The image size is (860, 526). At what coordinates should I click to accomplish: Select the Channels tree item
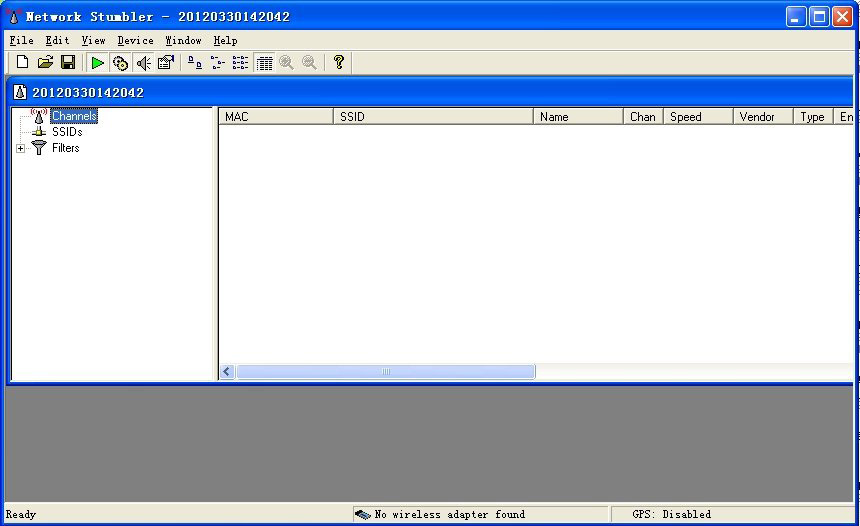pos(74,116)
